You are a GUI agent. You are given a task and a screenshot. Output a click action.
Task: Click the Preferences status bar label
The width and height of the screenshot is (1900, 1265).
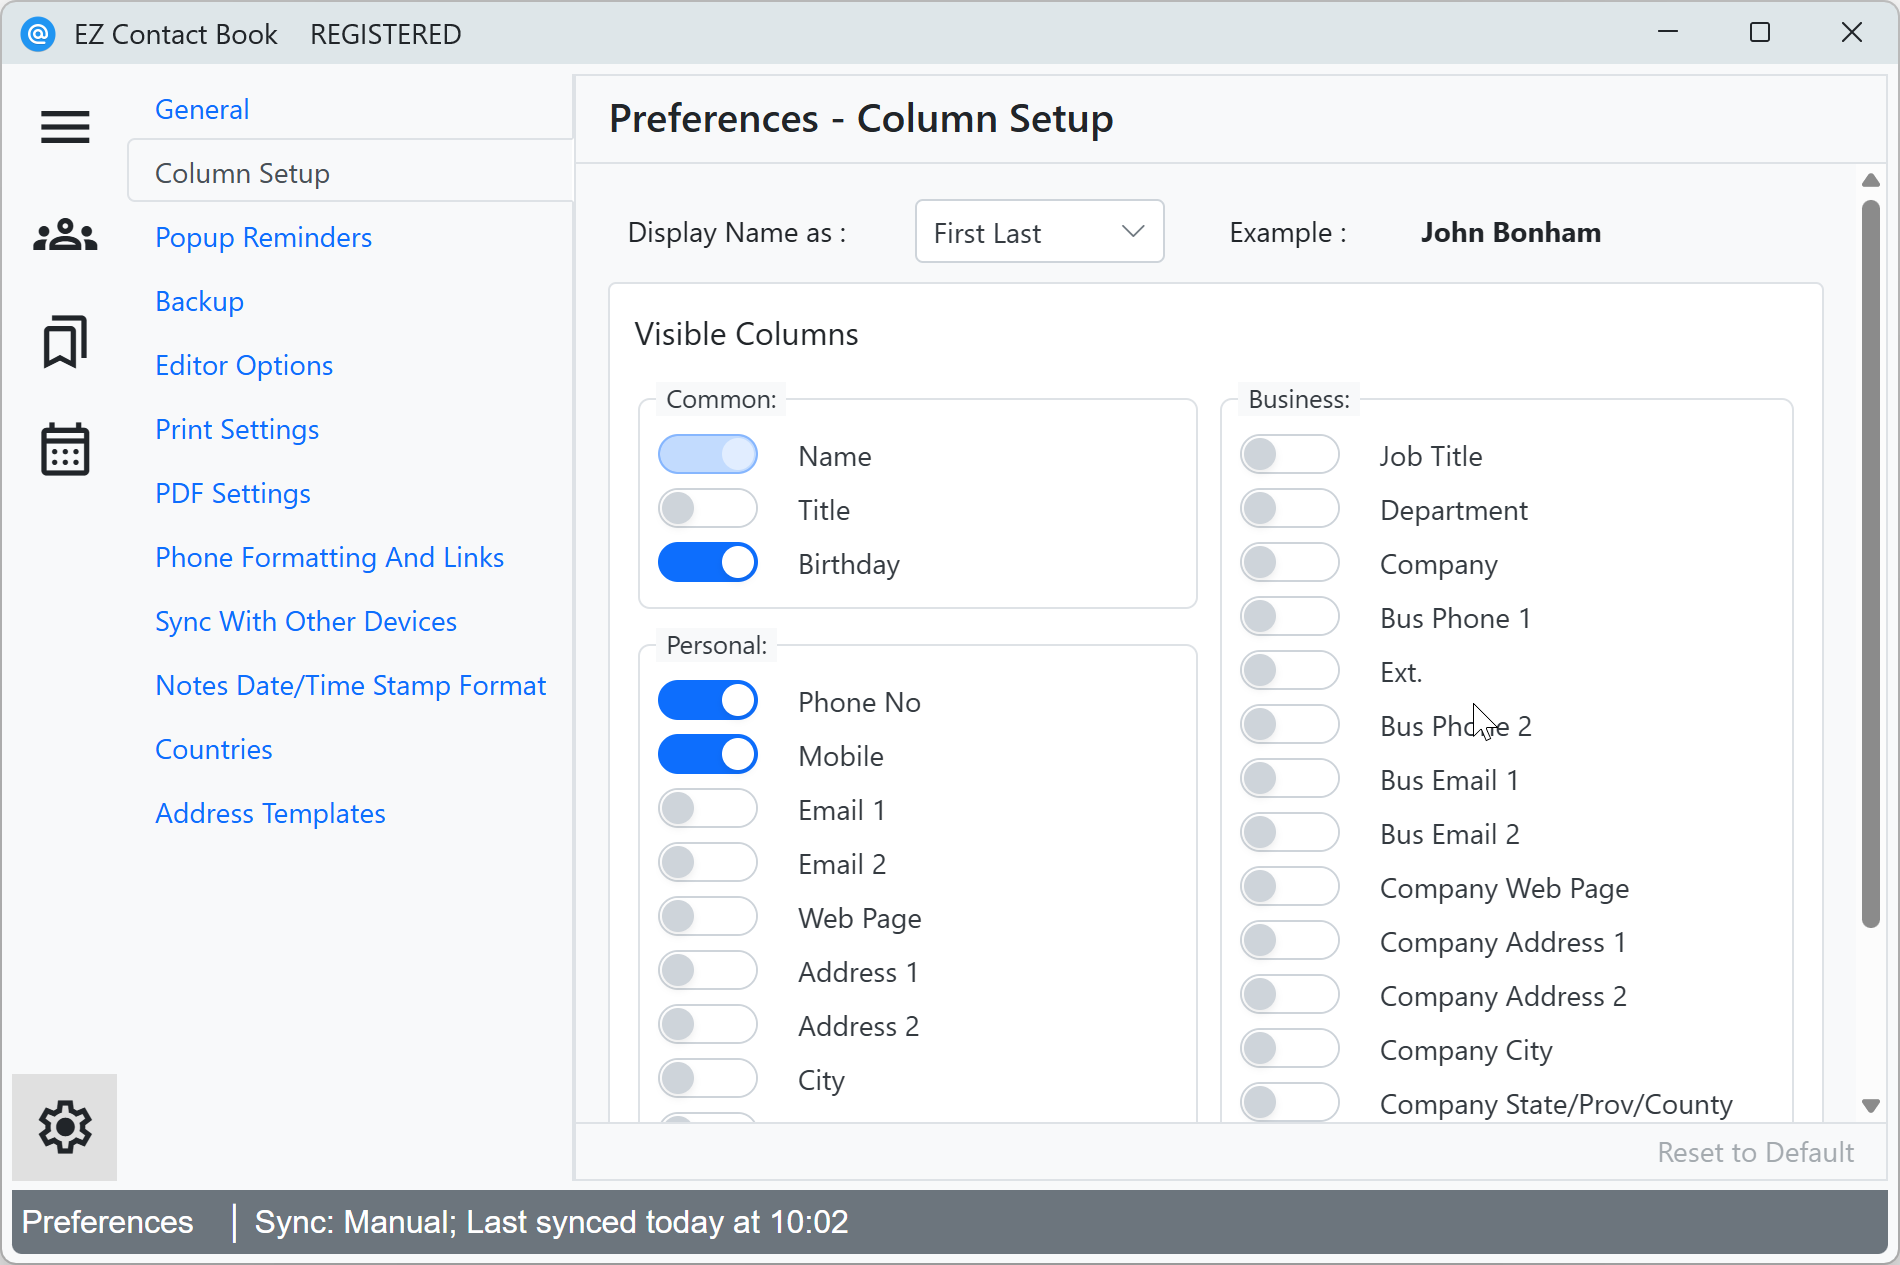pos(107,1222)
